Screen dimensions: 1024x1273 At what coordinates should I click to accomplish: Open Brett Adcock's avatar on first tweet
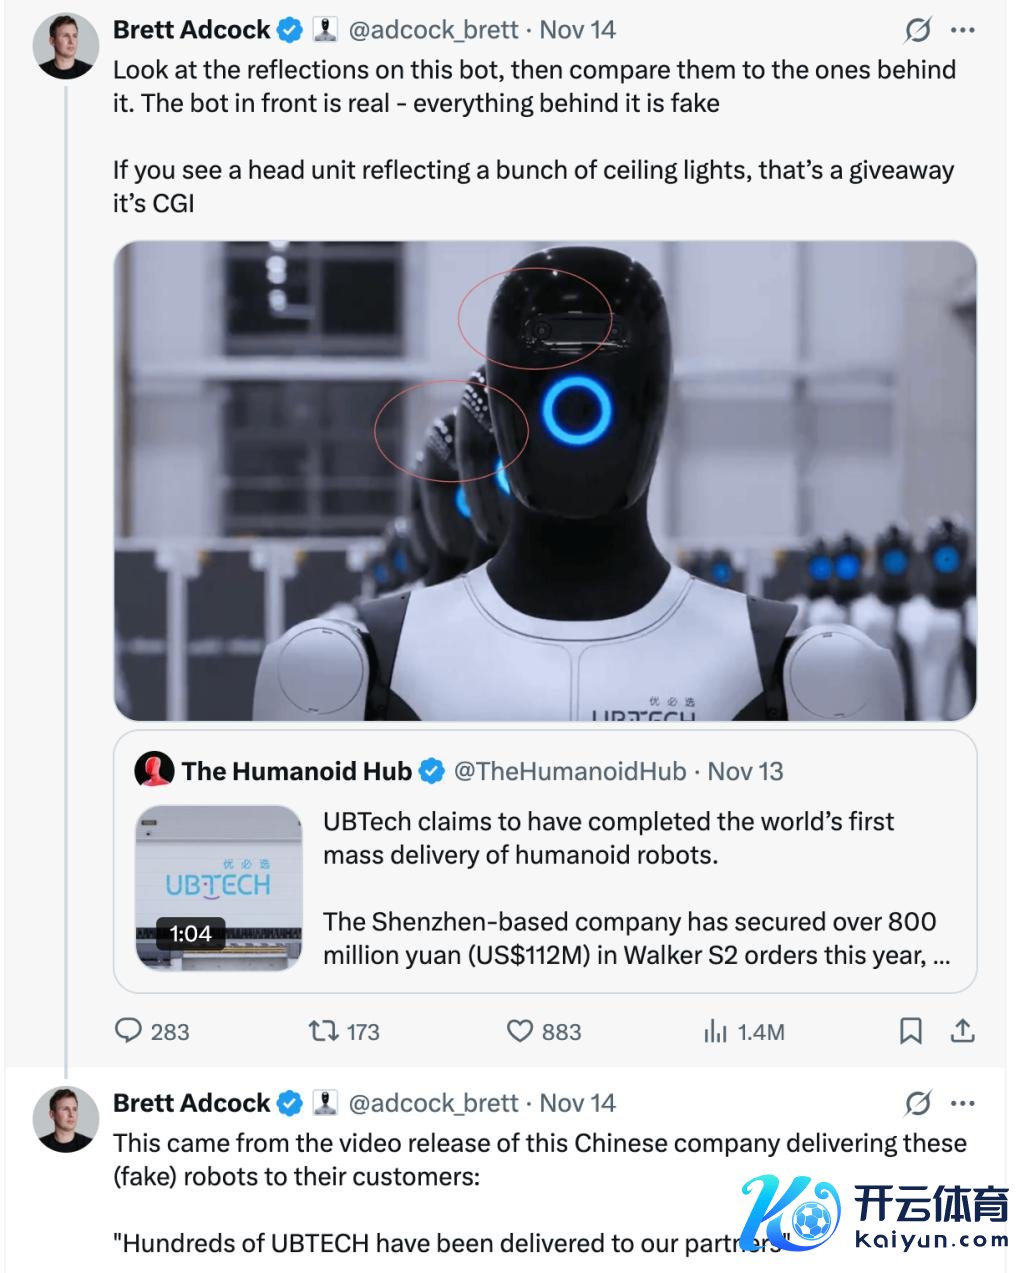(x=66, y=47)
